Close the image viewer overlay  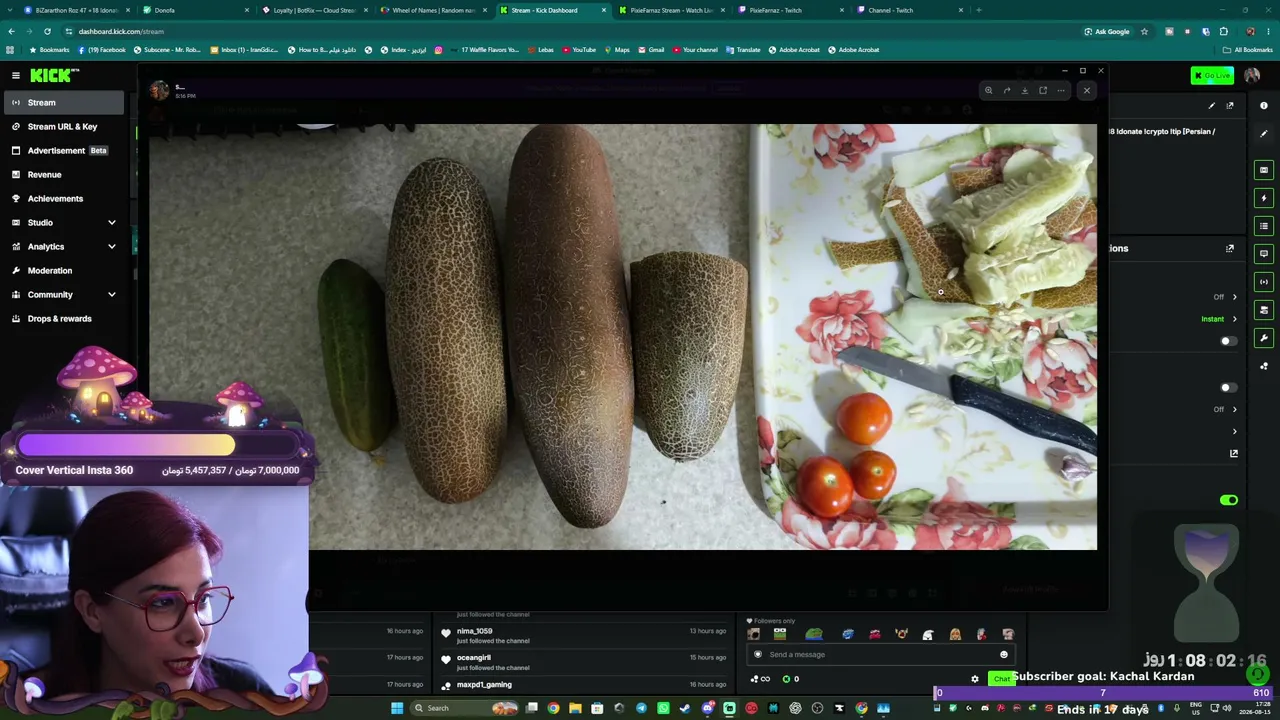point(1087,91)
